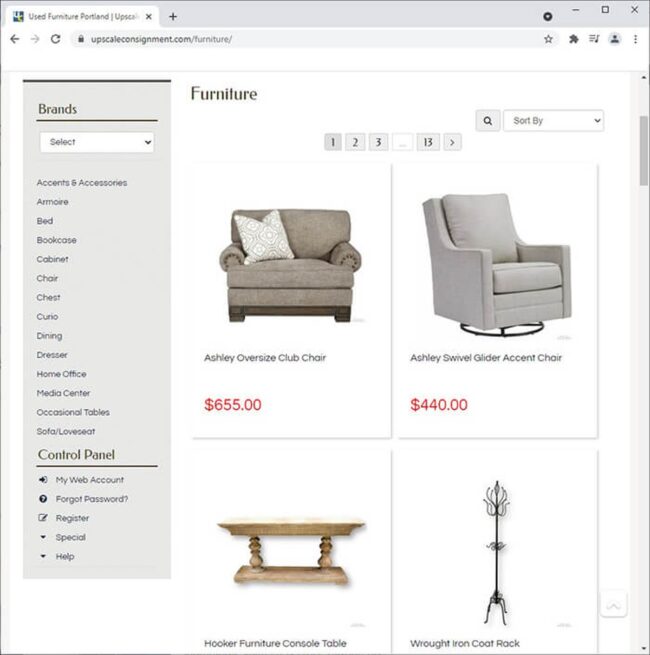Expand the Special menu caret
The image size is (650, 655).
(43, 537)
